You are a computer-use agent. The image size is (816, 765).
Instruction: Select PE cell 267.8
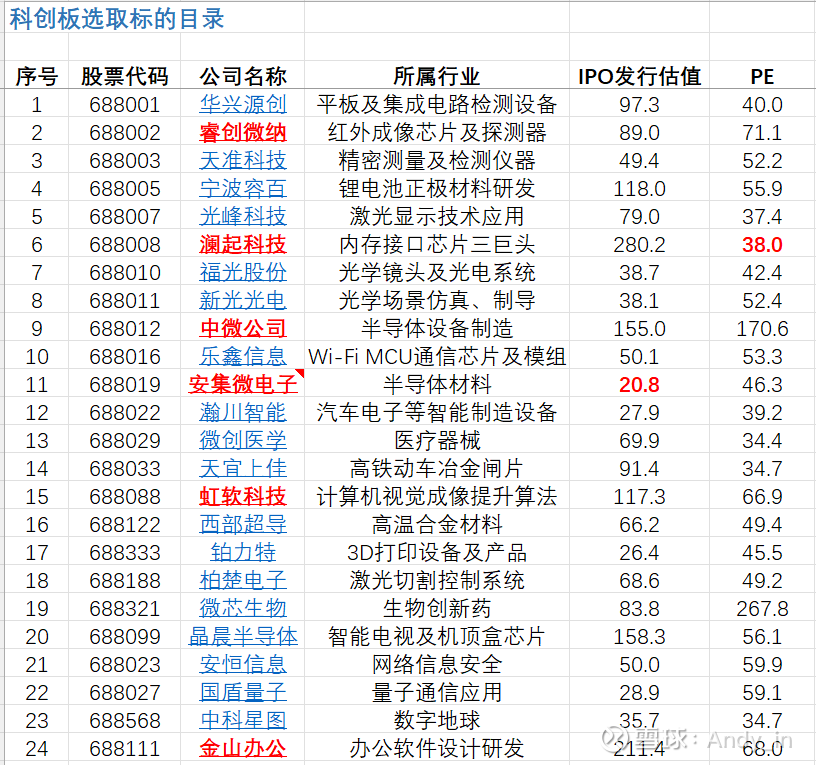[x=762, y=608]
